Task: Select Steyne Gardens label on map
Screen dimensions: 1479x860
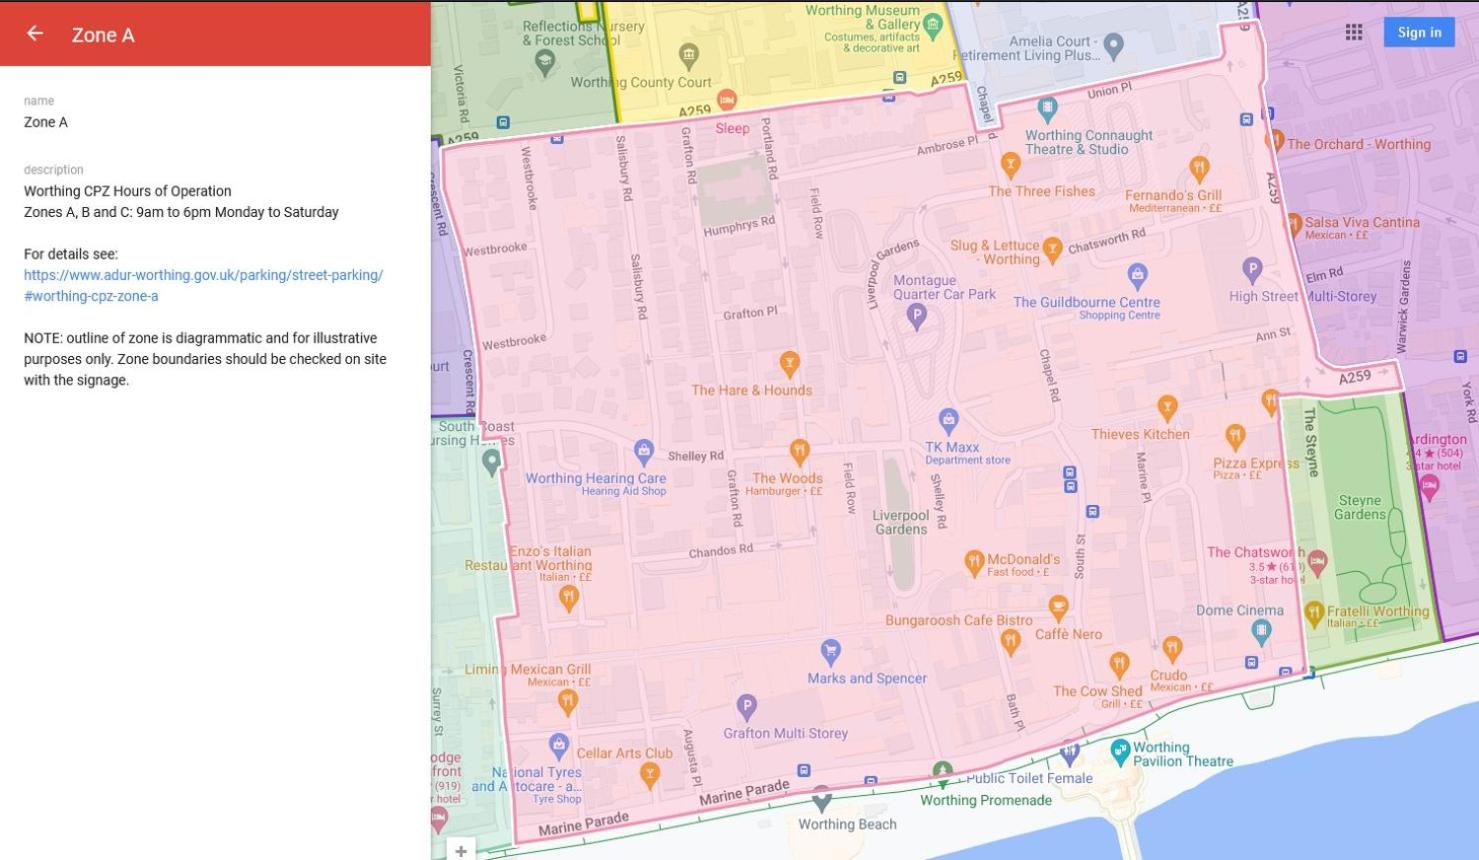Action: 1359,507
